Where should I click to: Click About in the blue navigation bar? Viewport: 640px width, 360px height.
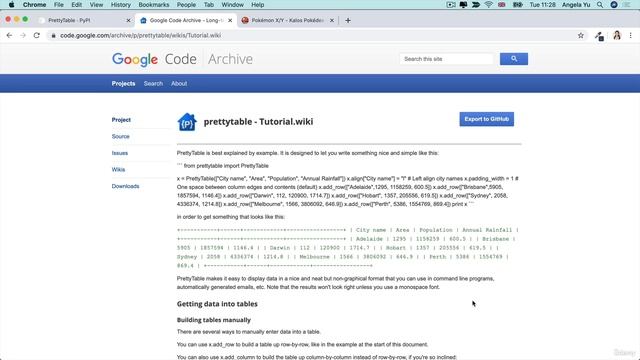pos(179,83)
